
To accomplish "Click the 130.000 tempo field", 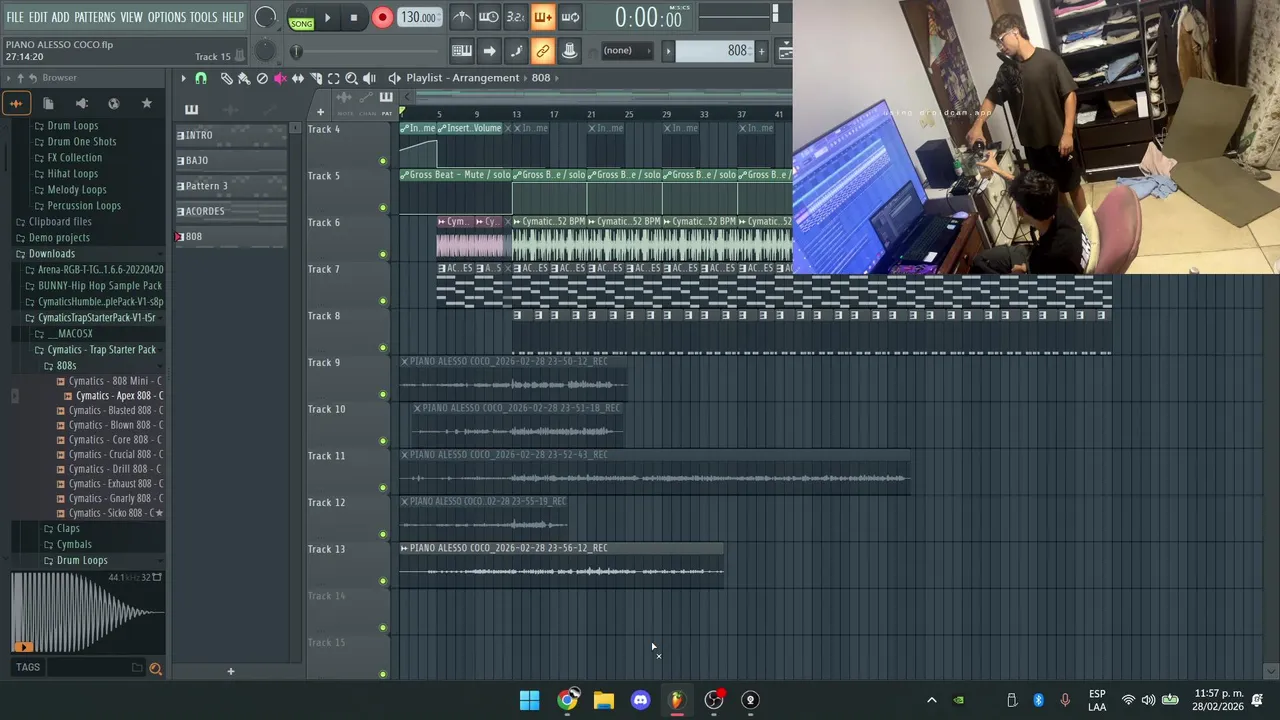I will pyautogui.click(x=419, y=18).
